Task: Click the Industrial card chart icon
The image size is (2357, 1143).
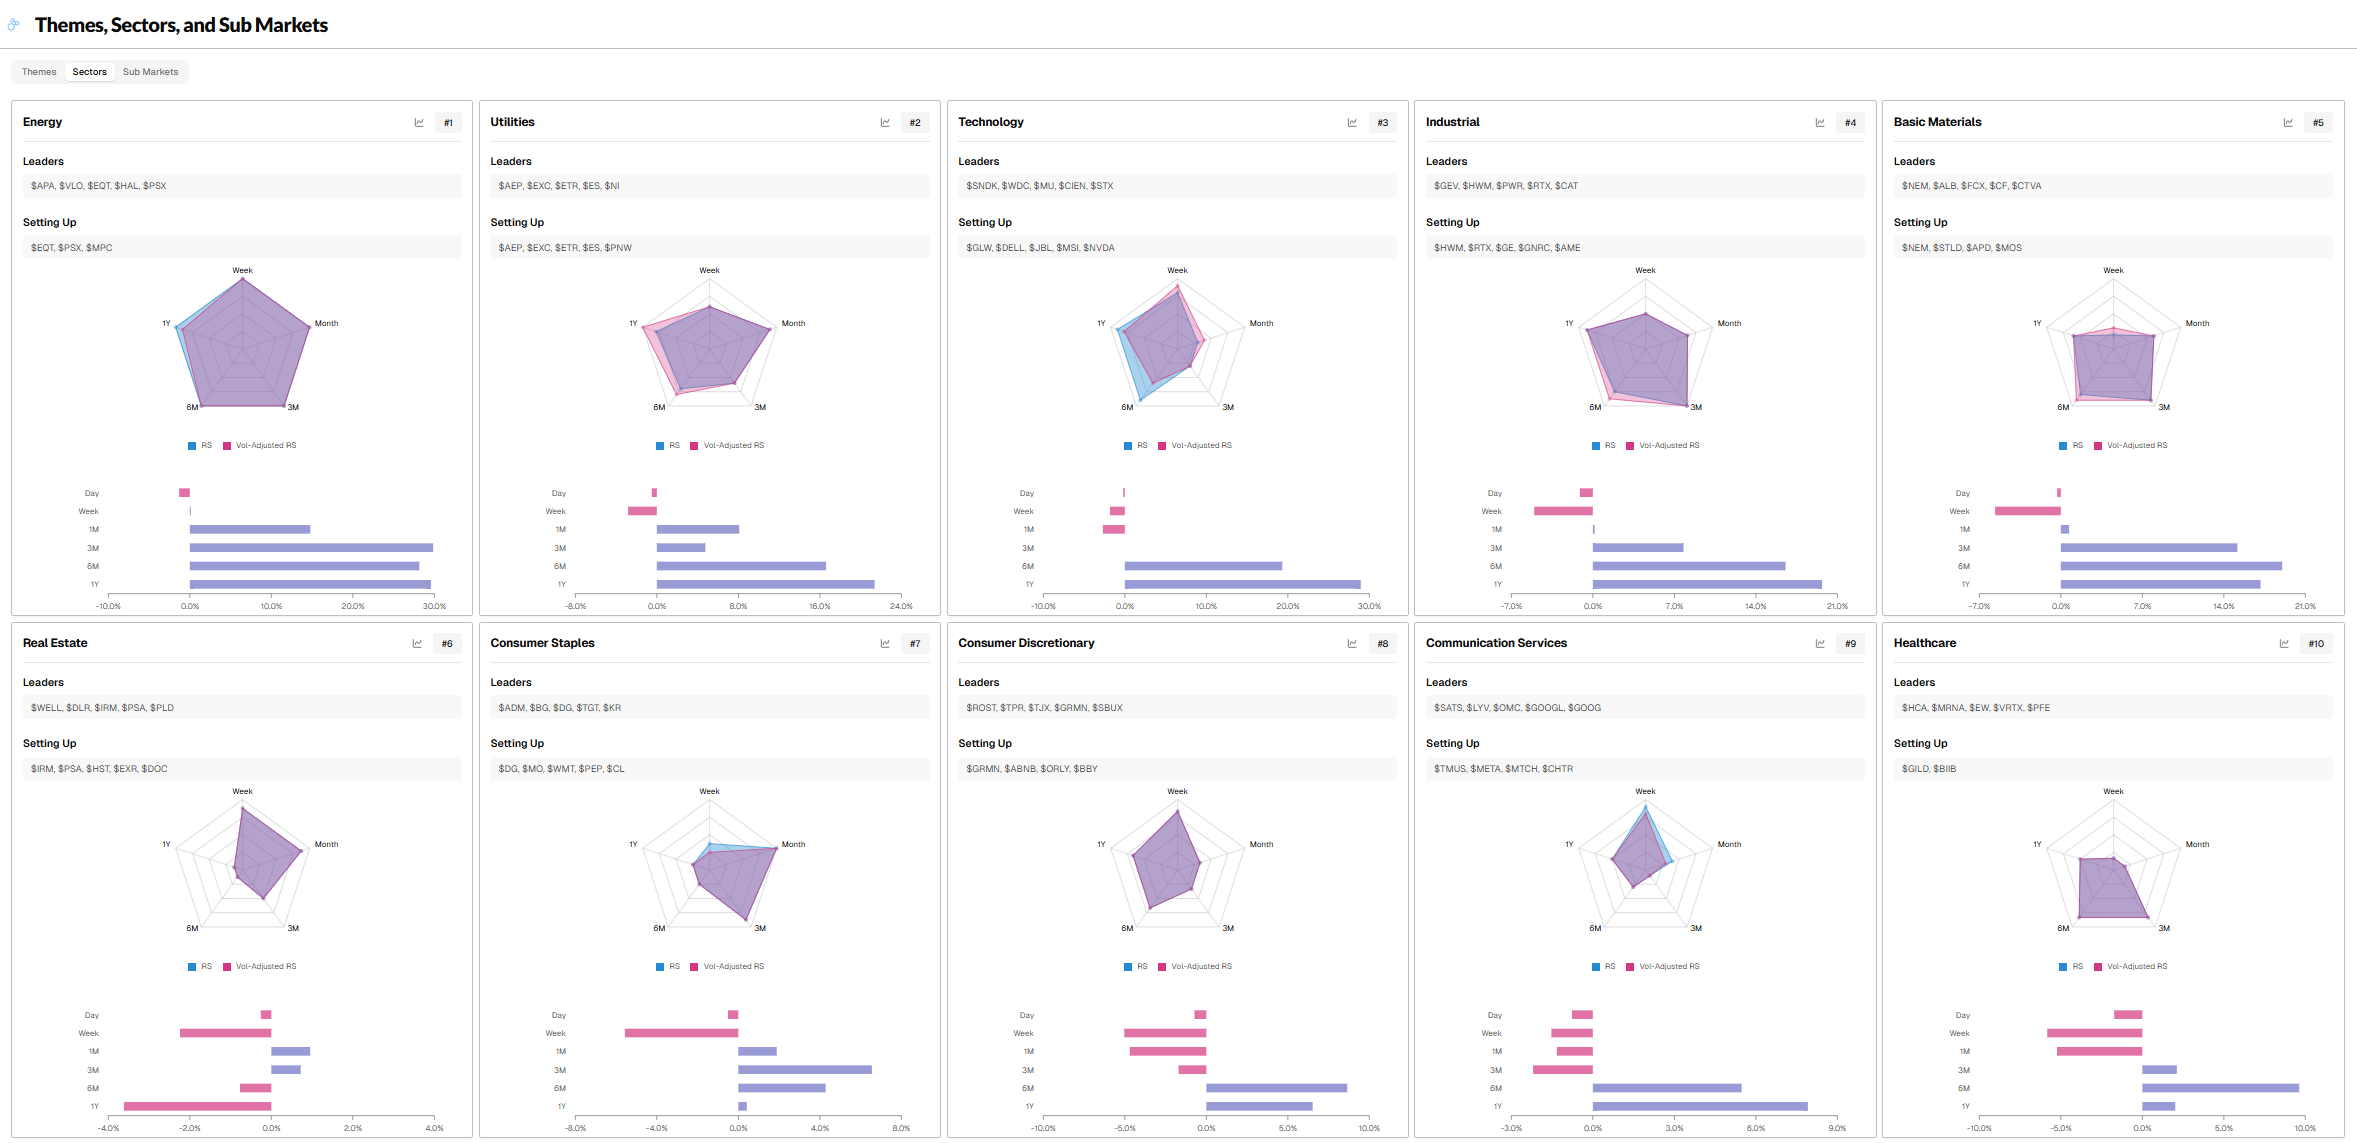Action: coord(1820,123)
